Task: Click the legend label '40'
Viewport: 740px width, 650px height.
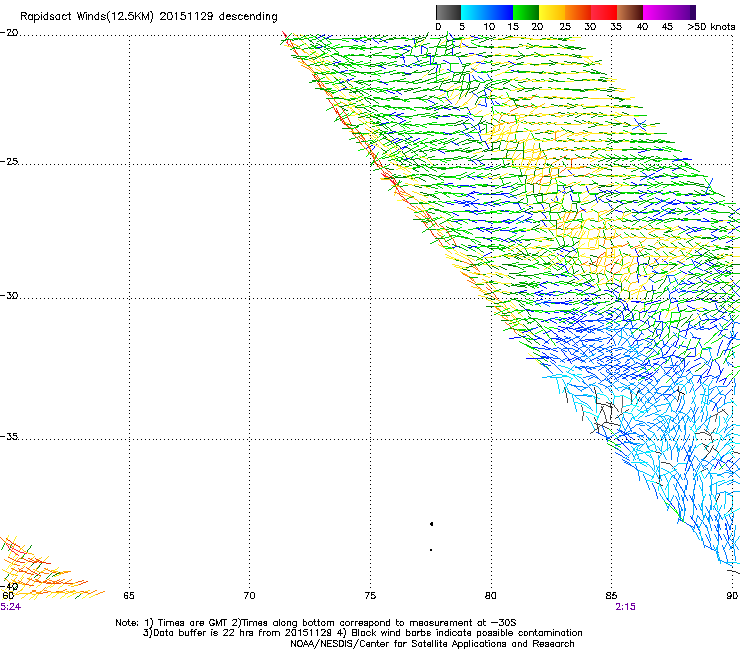Action: click(642, 27)
